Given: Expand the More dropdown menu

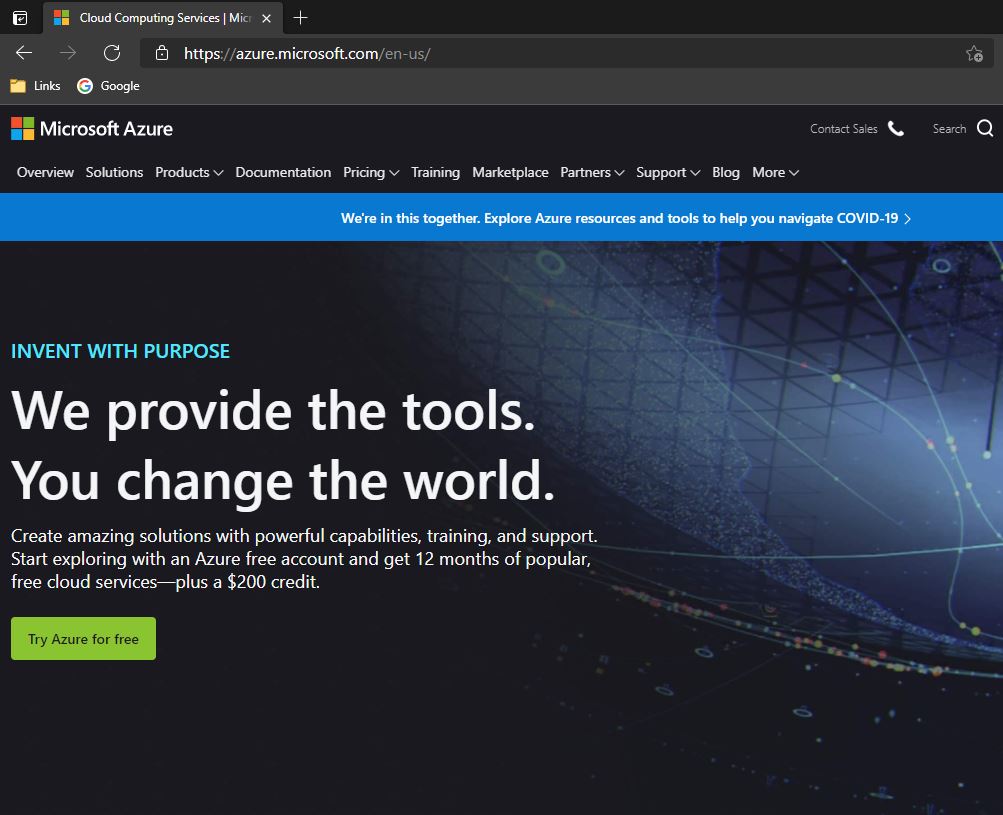Looking at the screenshot, I should click(x=775, y=172).
